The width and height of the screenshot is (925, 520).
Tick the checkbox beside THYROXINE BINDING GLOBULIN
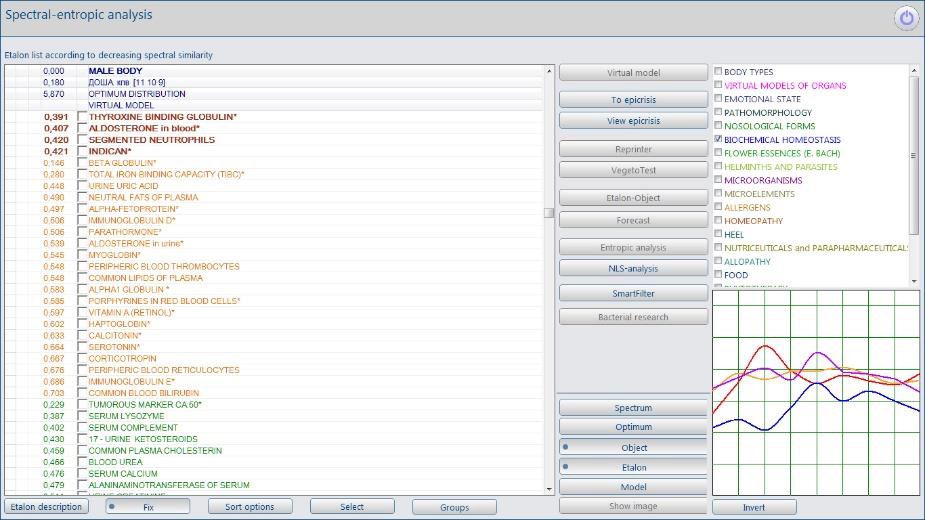click(82, 117)
